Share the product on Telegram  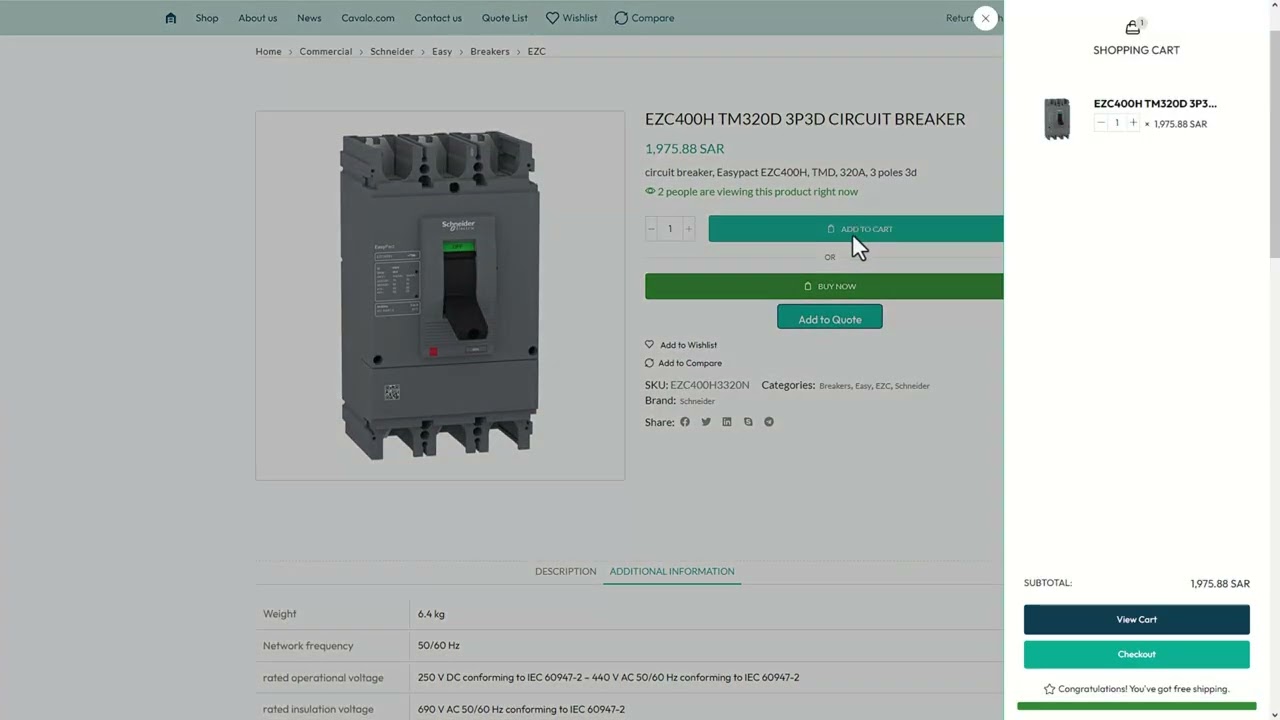click(769, 422)
